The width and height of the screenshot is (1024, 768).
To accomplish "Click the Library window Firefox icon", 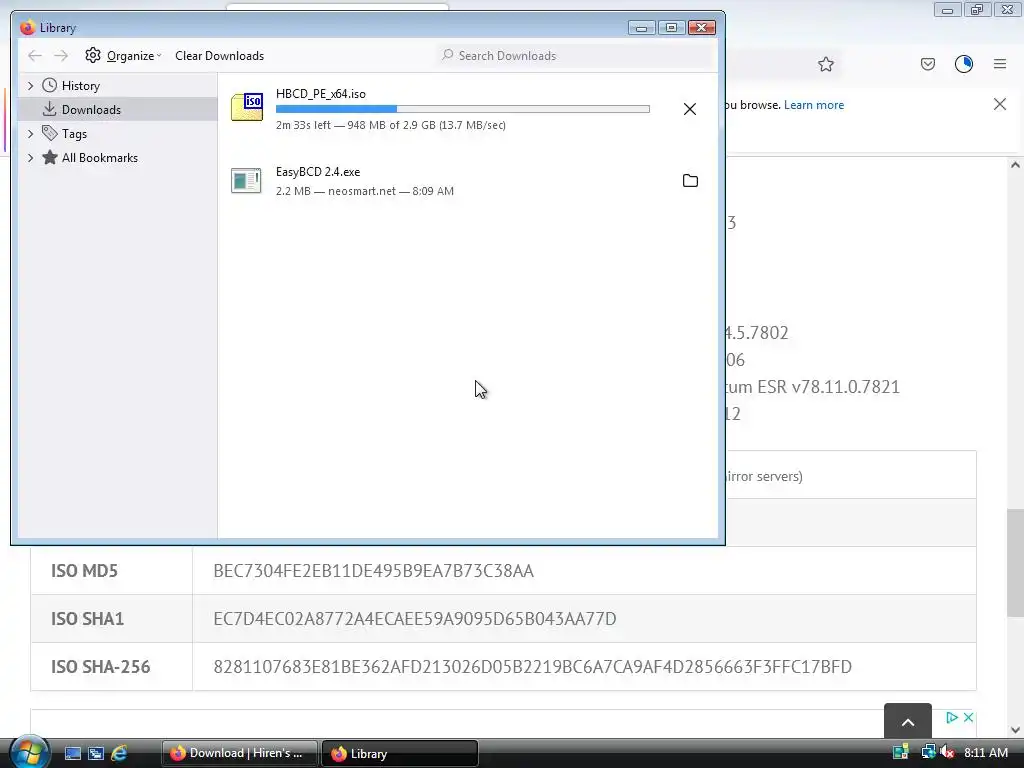I will point(27,27).
